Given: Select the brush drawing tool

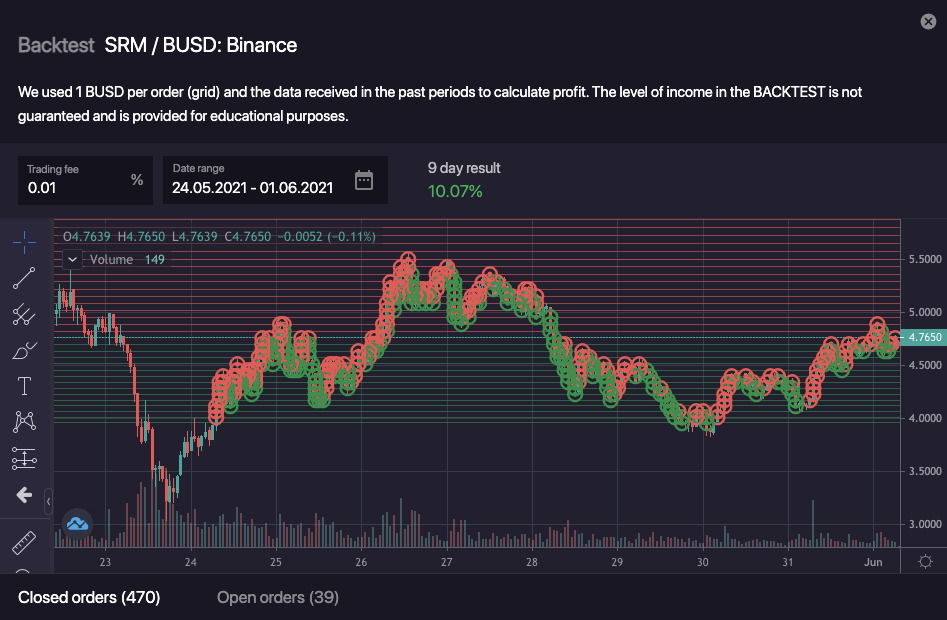Looking at the screenshot, I should (25, 350).
